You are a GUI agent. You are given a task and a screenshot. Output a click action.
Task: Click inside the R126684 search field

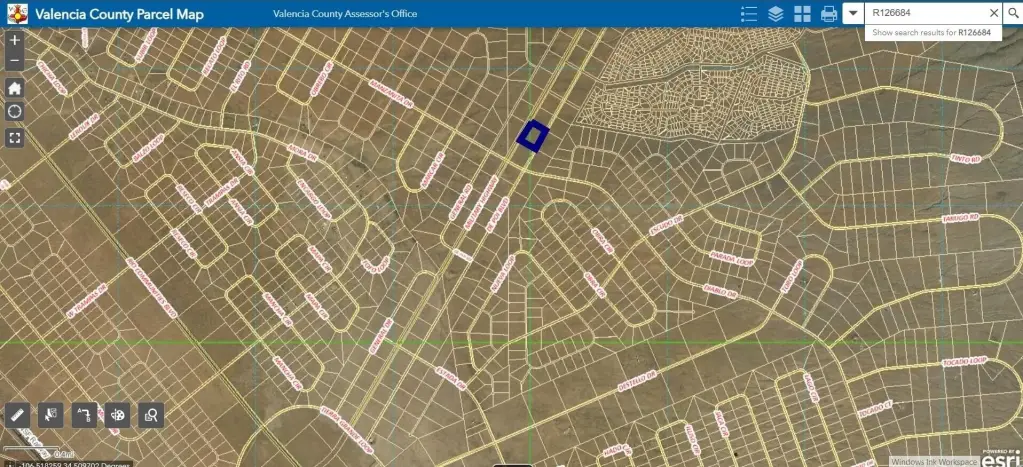[925, 14]
